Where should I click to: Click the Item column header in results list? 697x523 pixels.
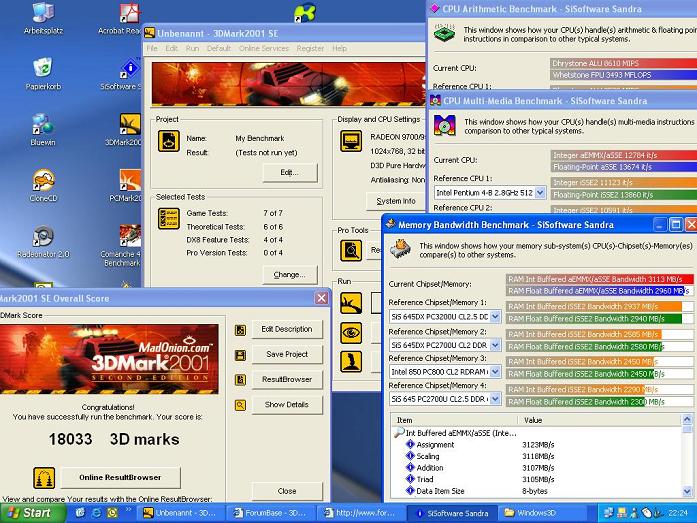[454, 420]
